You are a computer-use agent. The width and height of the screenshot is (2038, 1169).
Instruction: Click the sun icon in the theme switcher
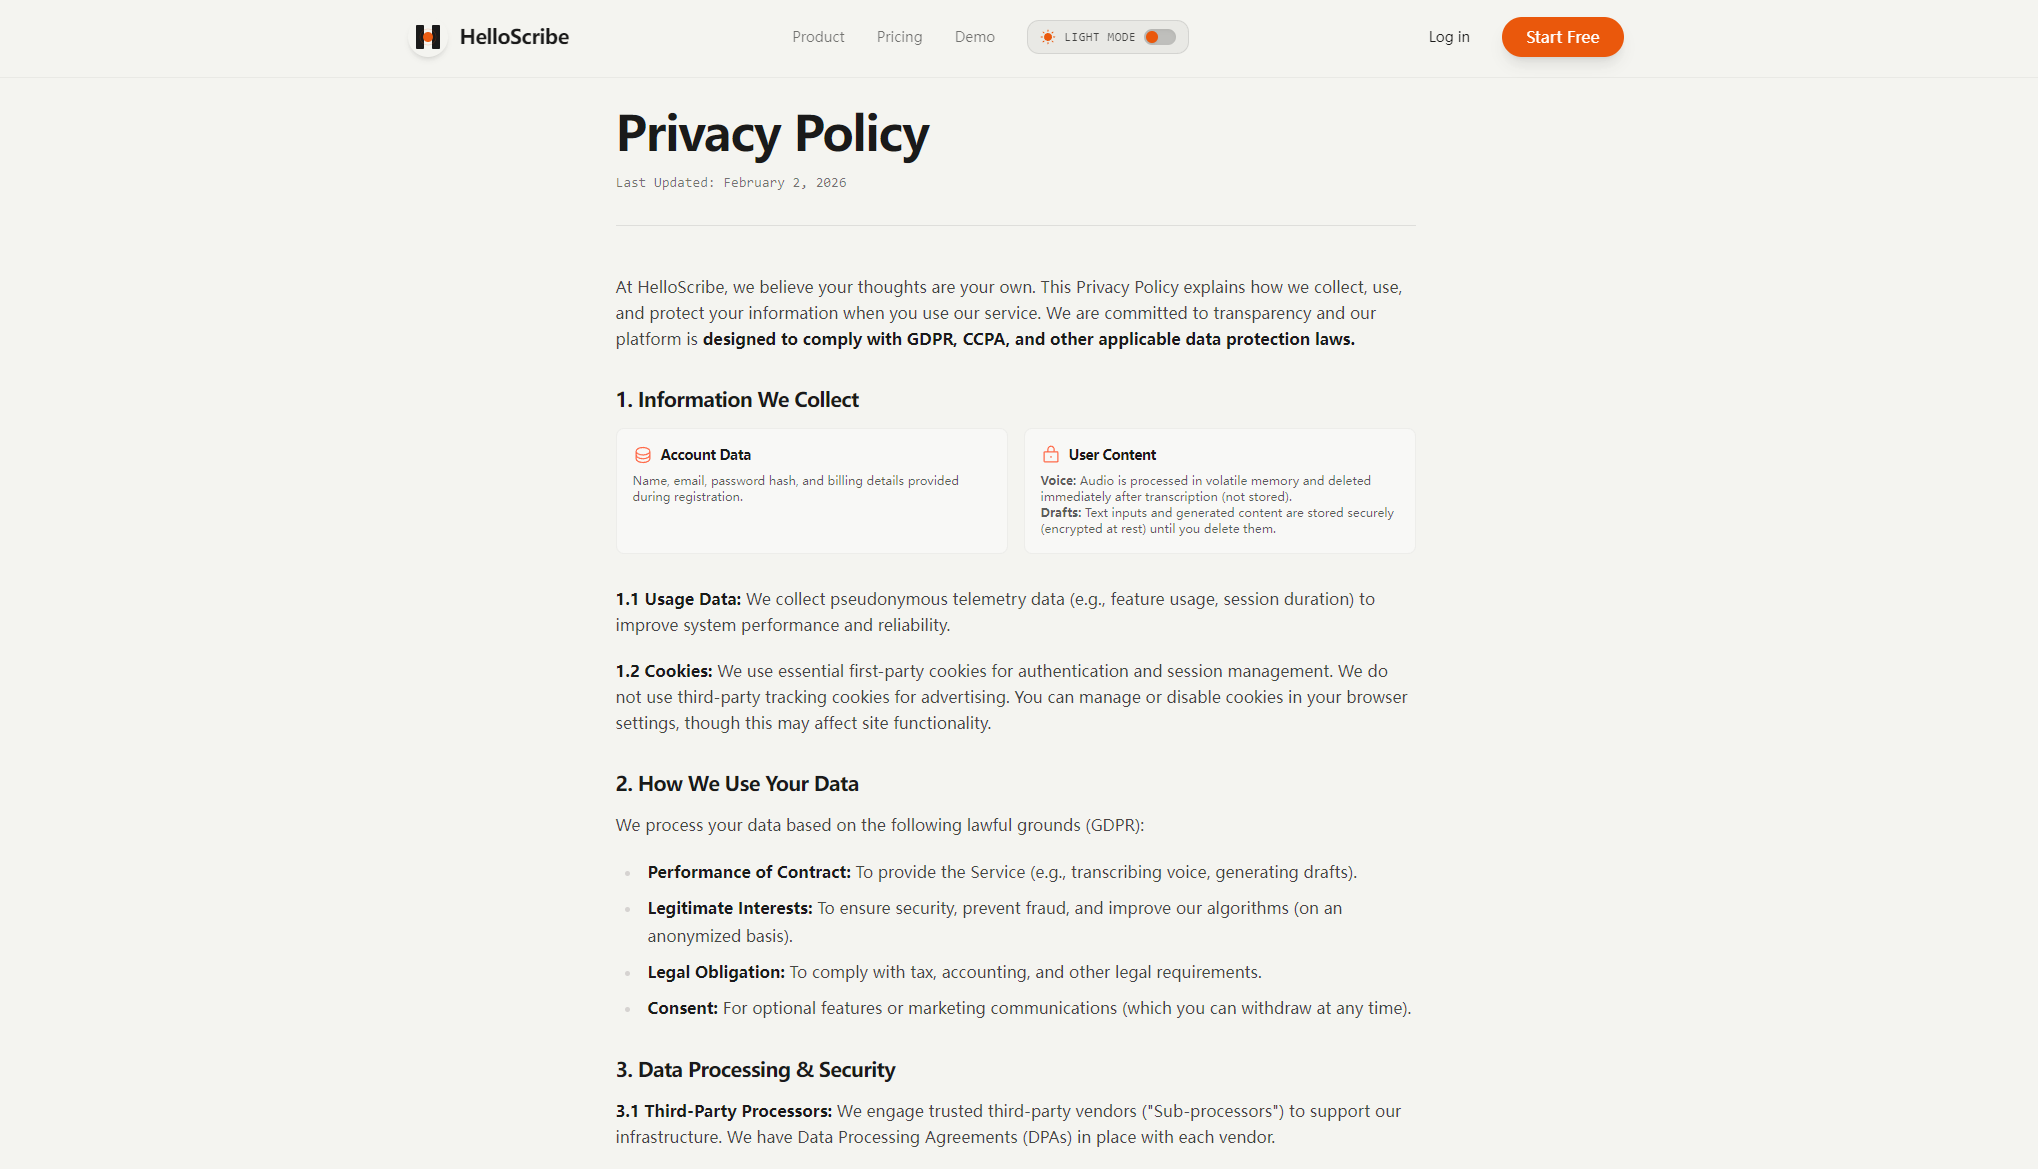tap(1047, 37)
